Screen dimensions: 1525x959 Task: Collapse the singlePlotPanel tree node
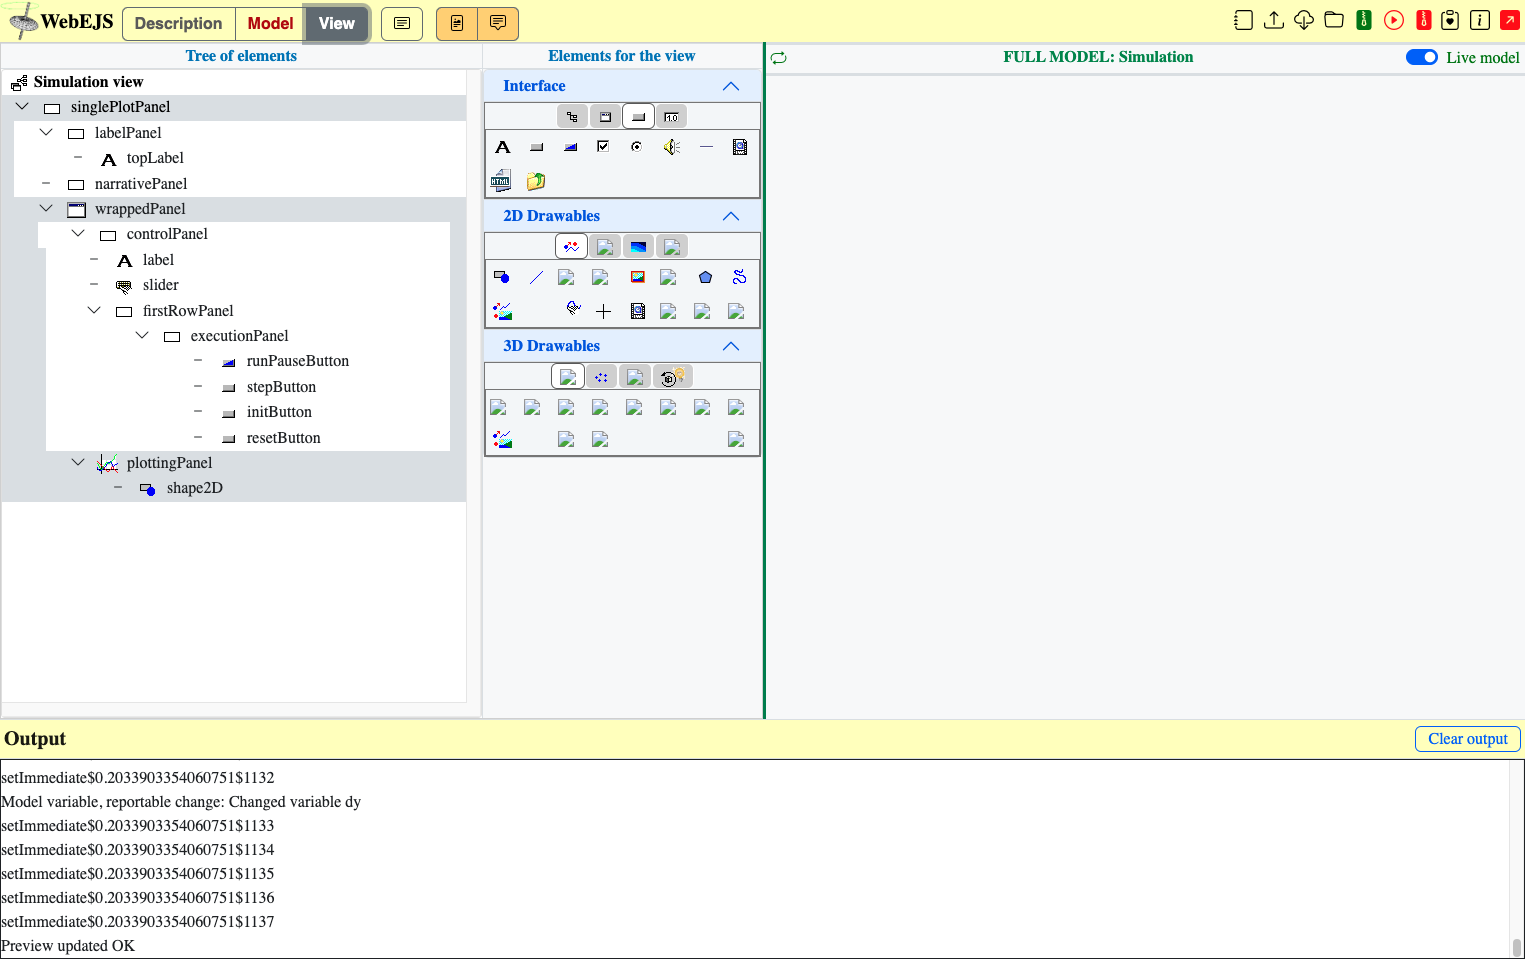pyautogui.click(x=22, y=106)
